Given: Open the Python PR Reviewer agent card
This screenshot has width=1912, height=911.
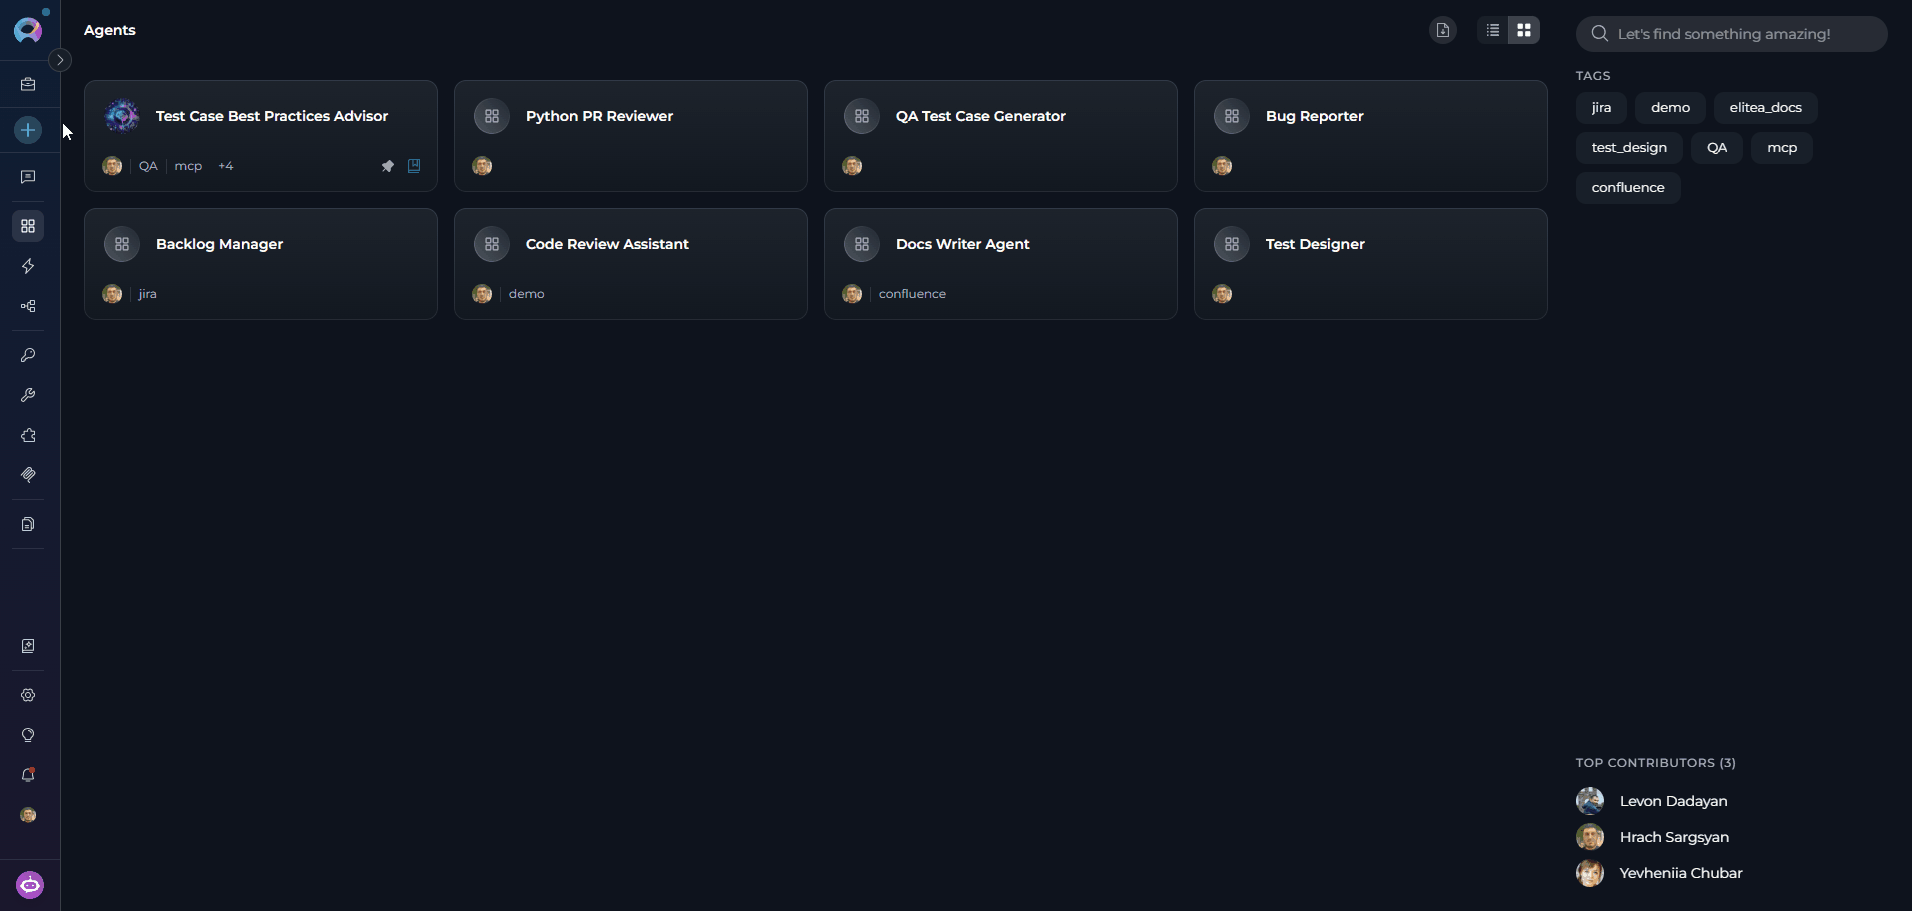Looking at the screenshot, I should 631,136.
